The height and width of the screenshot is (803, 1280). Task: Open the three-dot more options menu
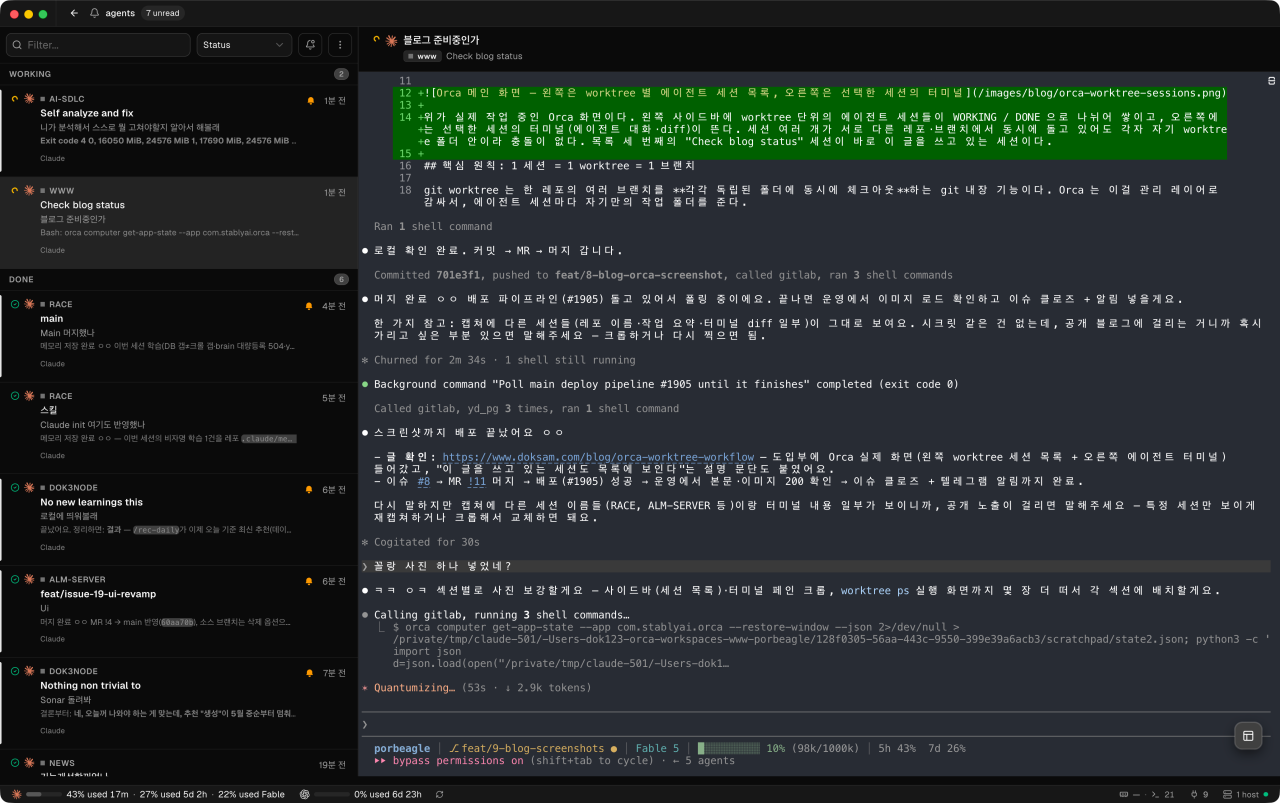pyautogui.click(x=340, y=45)
